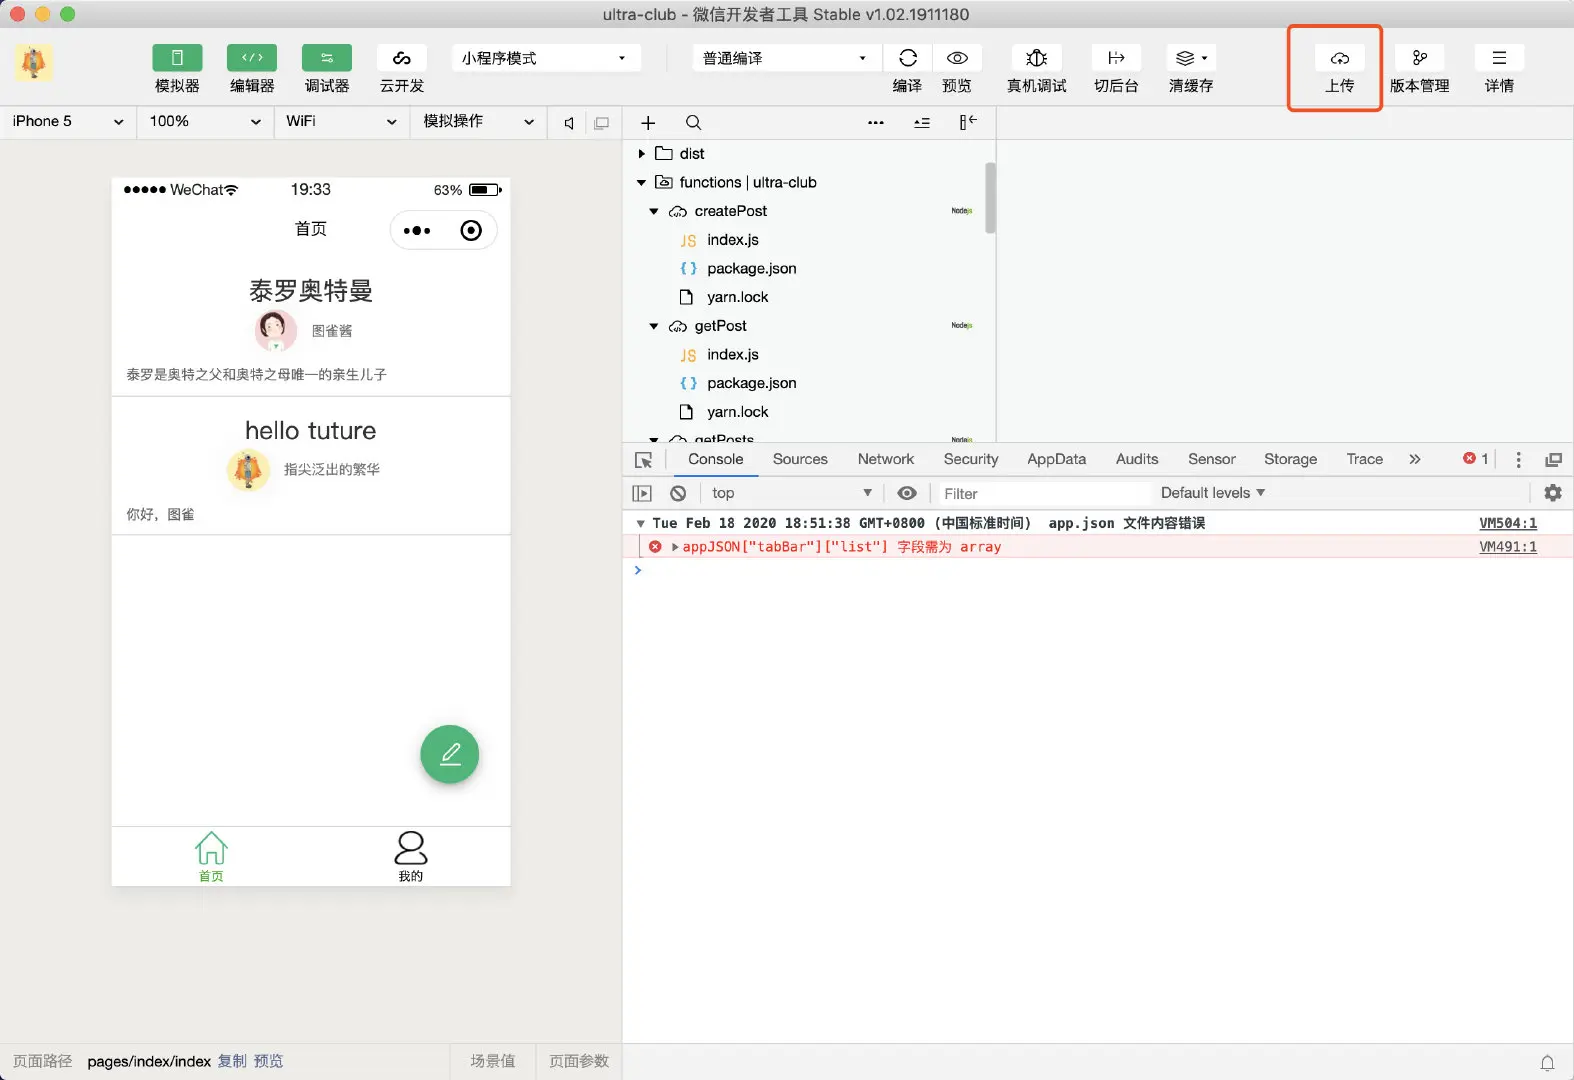1574x1080 pixels.
Task: Open the top context dropdown
Action: 791,493
